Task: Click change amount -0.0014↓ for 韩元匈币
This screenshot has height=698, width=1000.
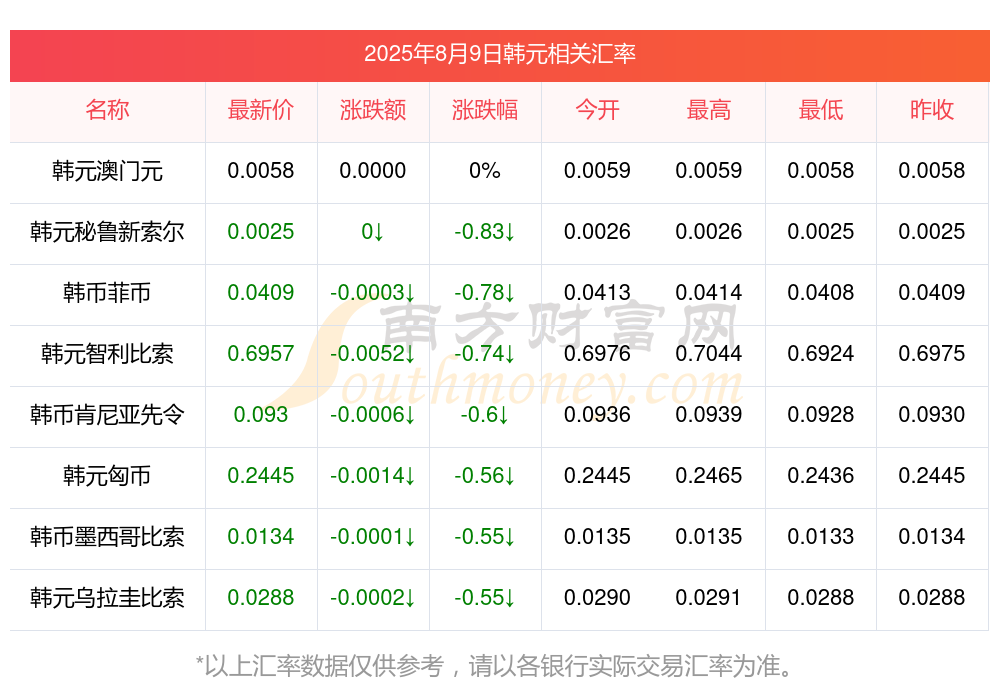Action: click(x=373, y=475)
